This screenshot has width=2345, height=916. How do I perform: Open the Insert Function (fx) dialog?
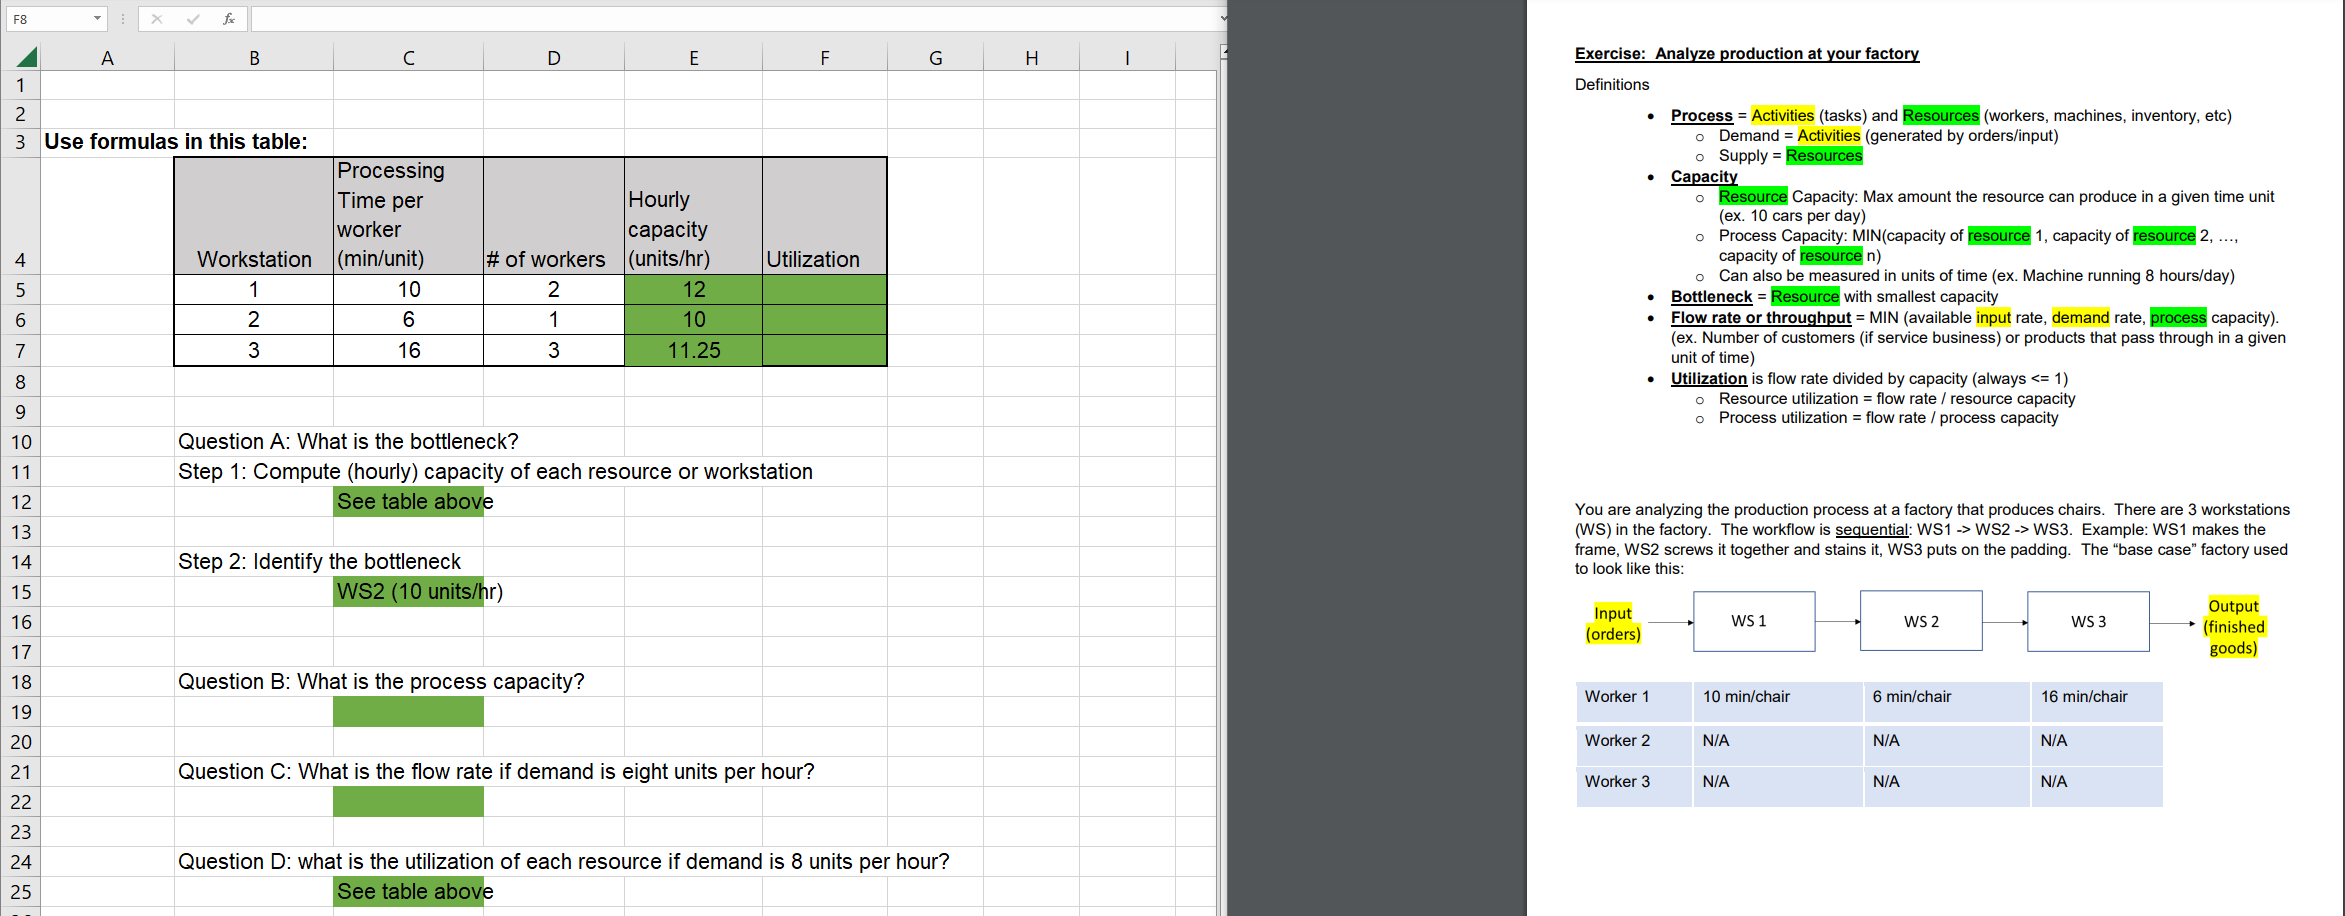click(x=229, y=19)
